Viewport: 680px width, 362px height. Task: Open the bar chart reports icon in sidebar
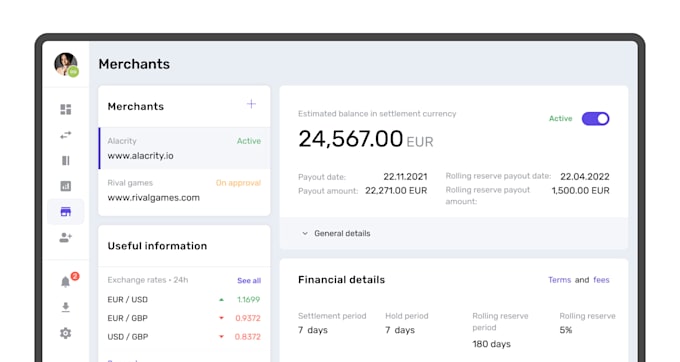pyautogui.click(x=65, y=186)
